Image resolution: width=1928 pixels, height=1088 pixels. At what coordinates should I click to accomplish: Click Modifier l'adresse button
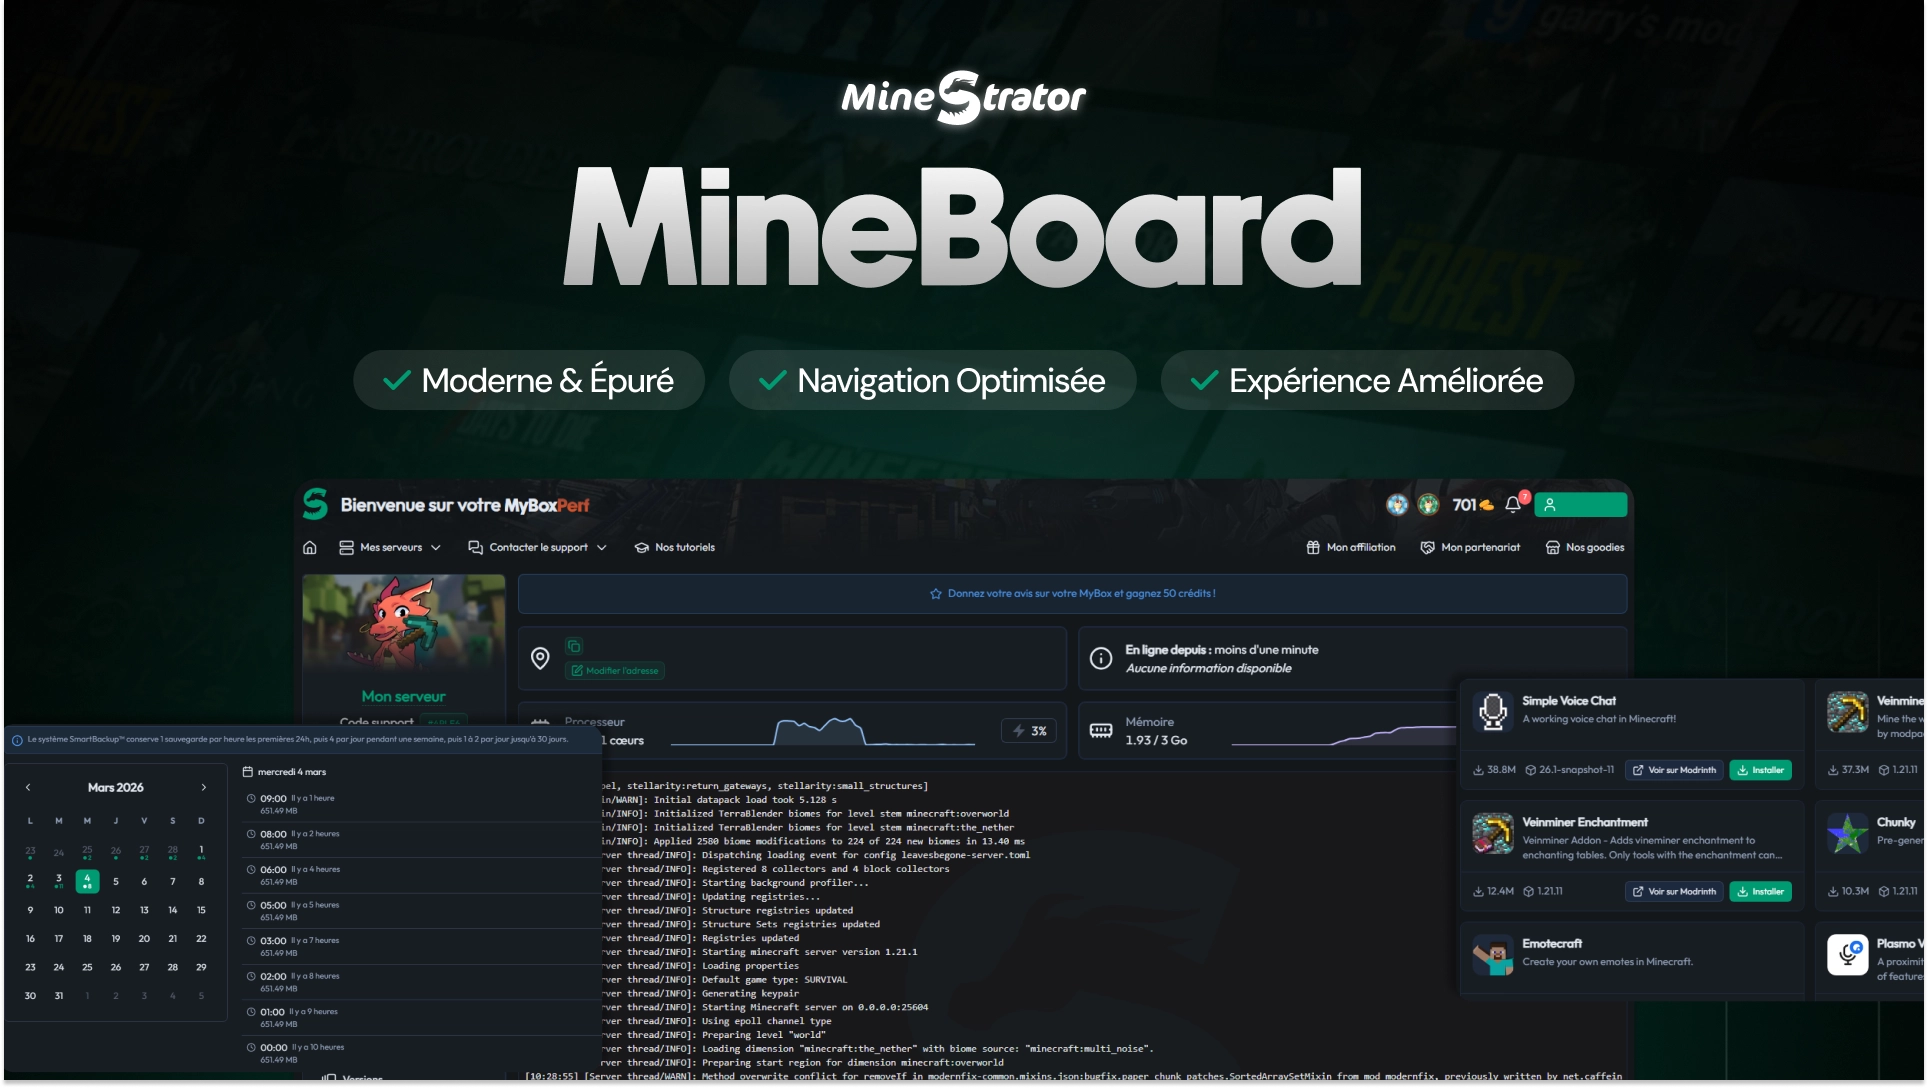(615, 670)
